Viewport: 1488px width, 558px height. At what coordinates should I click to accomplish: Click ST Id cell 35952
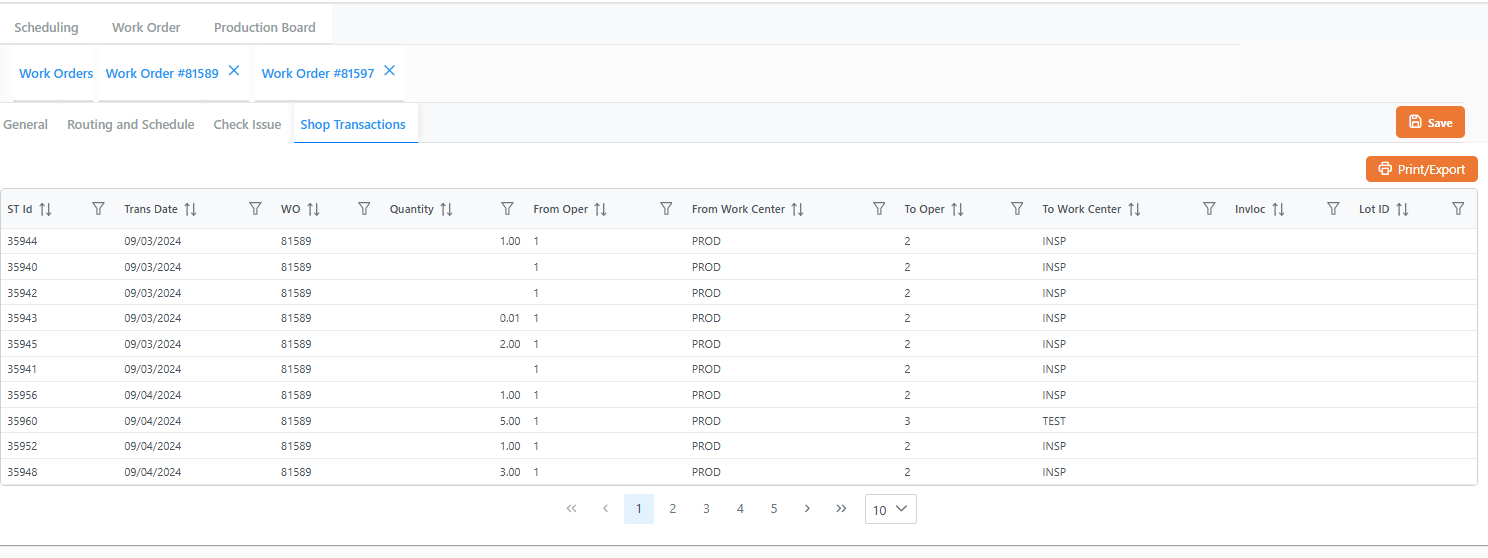coord(22,446)
